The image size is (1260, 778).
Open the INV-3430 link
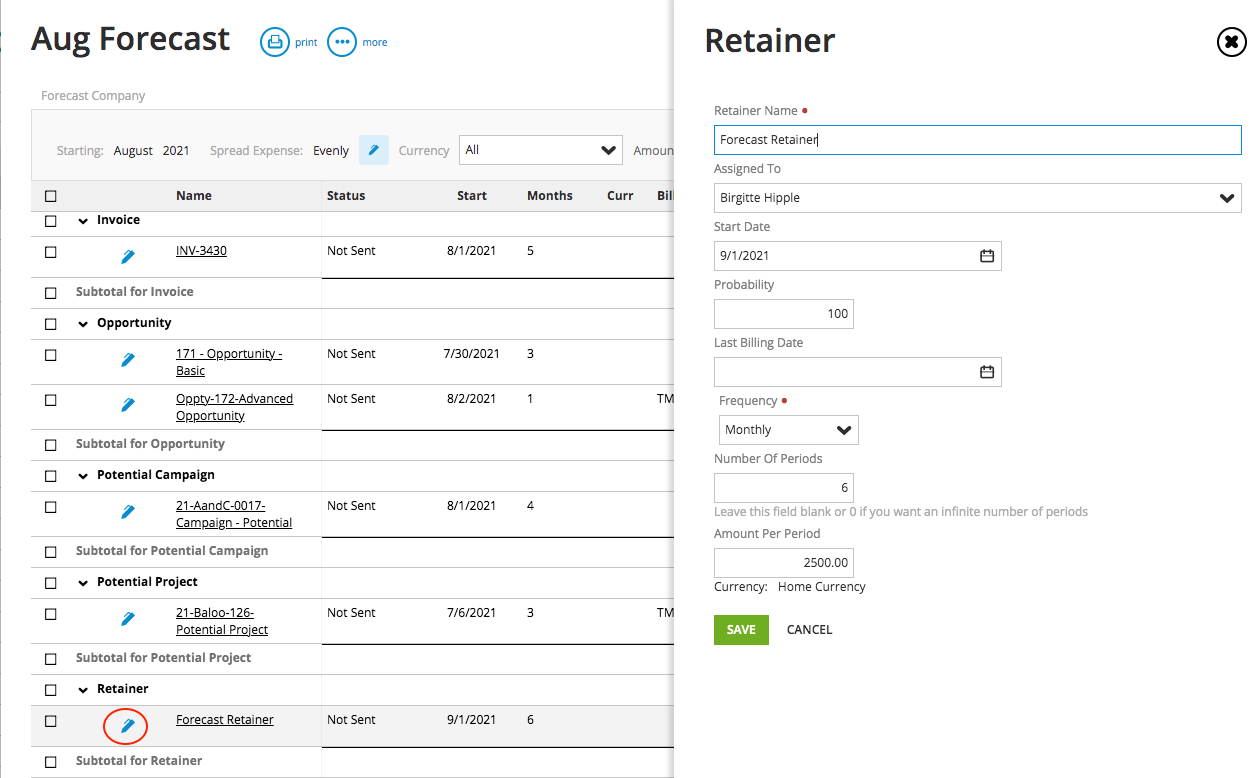201,251
